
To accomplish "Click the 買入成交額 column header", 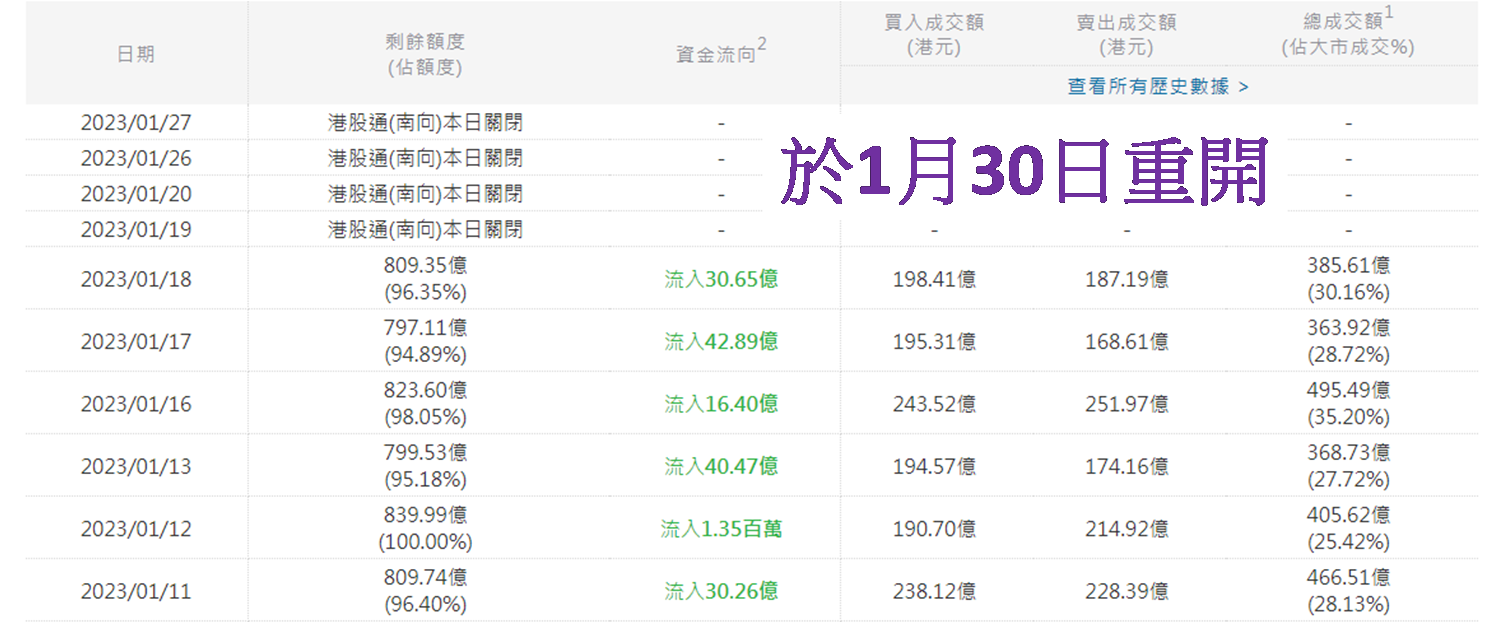I will 933,34.
